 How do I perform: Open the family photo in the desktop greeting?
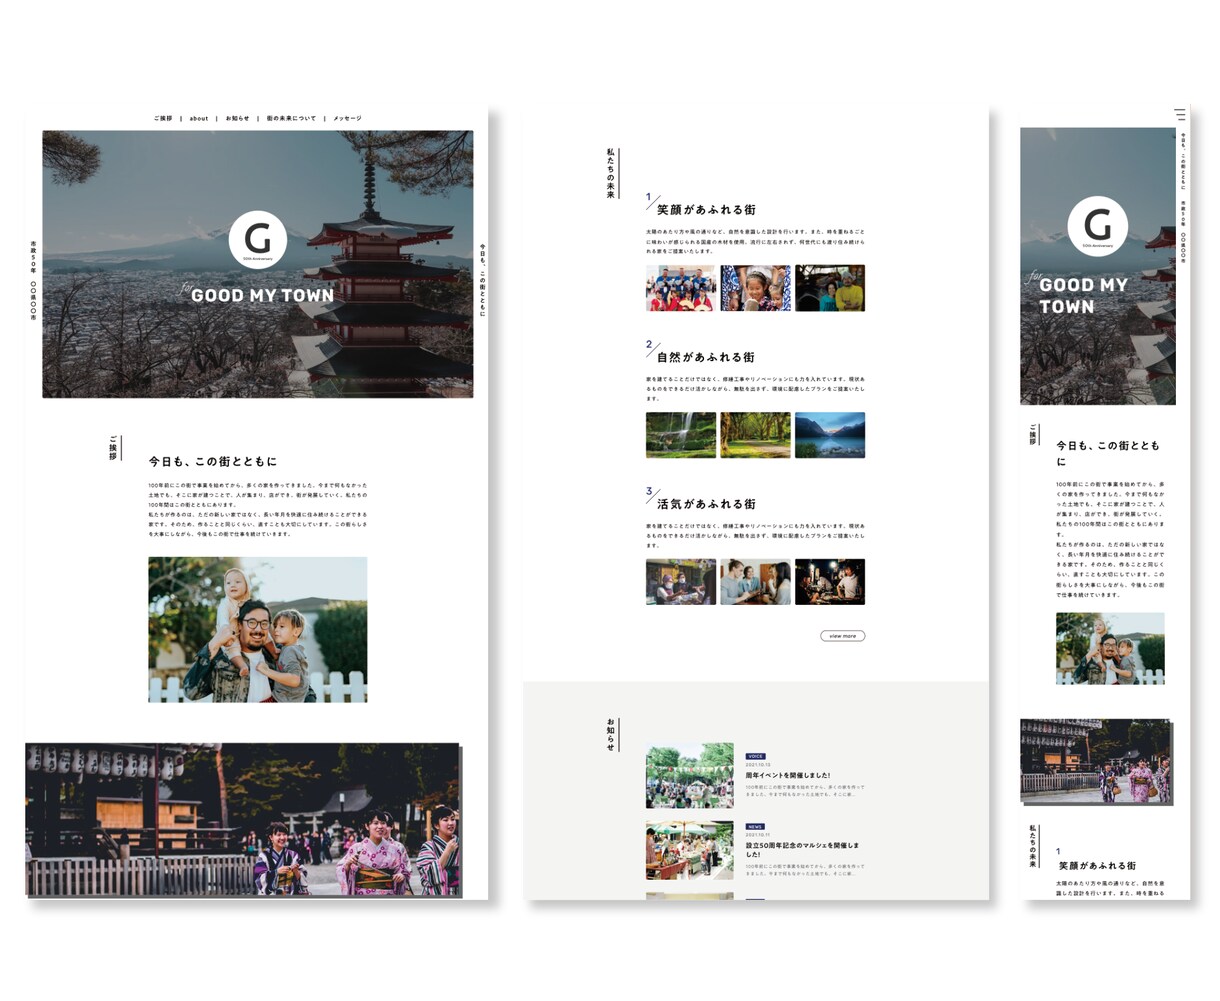258,629
